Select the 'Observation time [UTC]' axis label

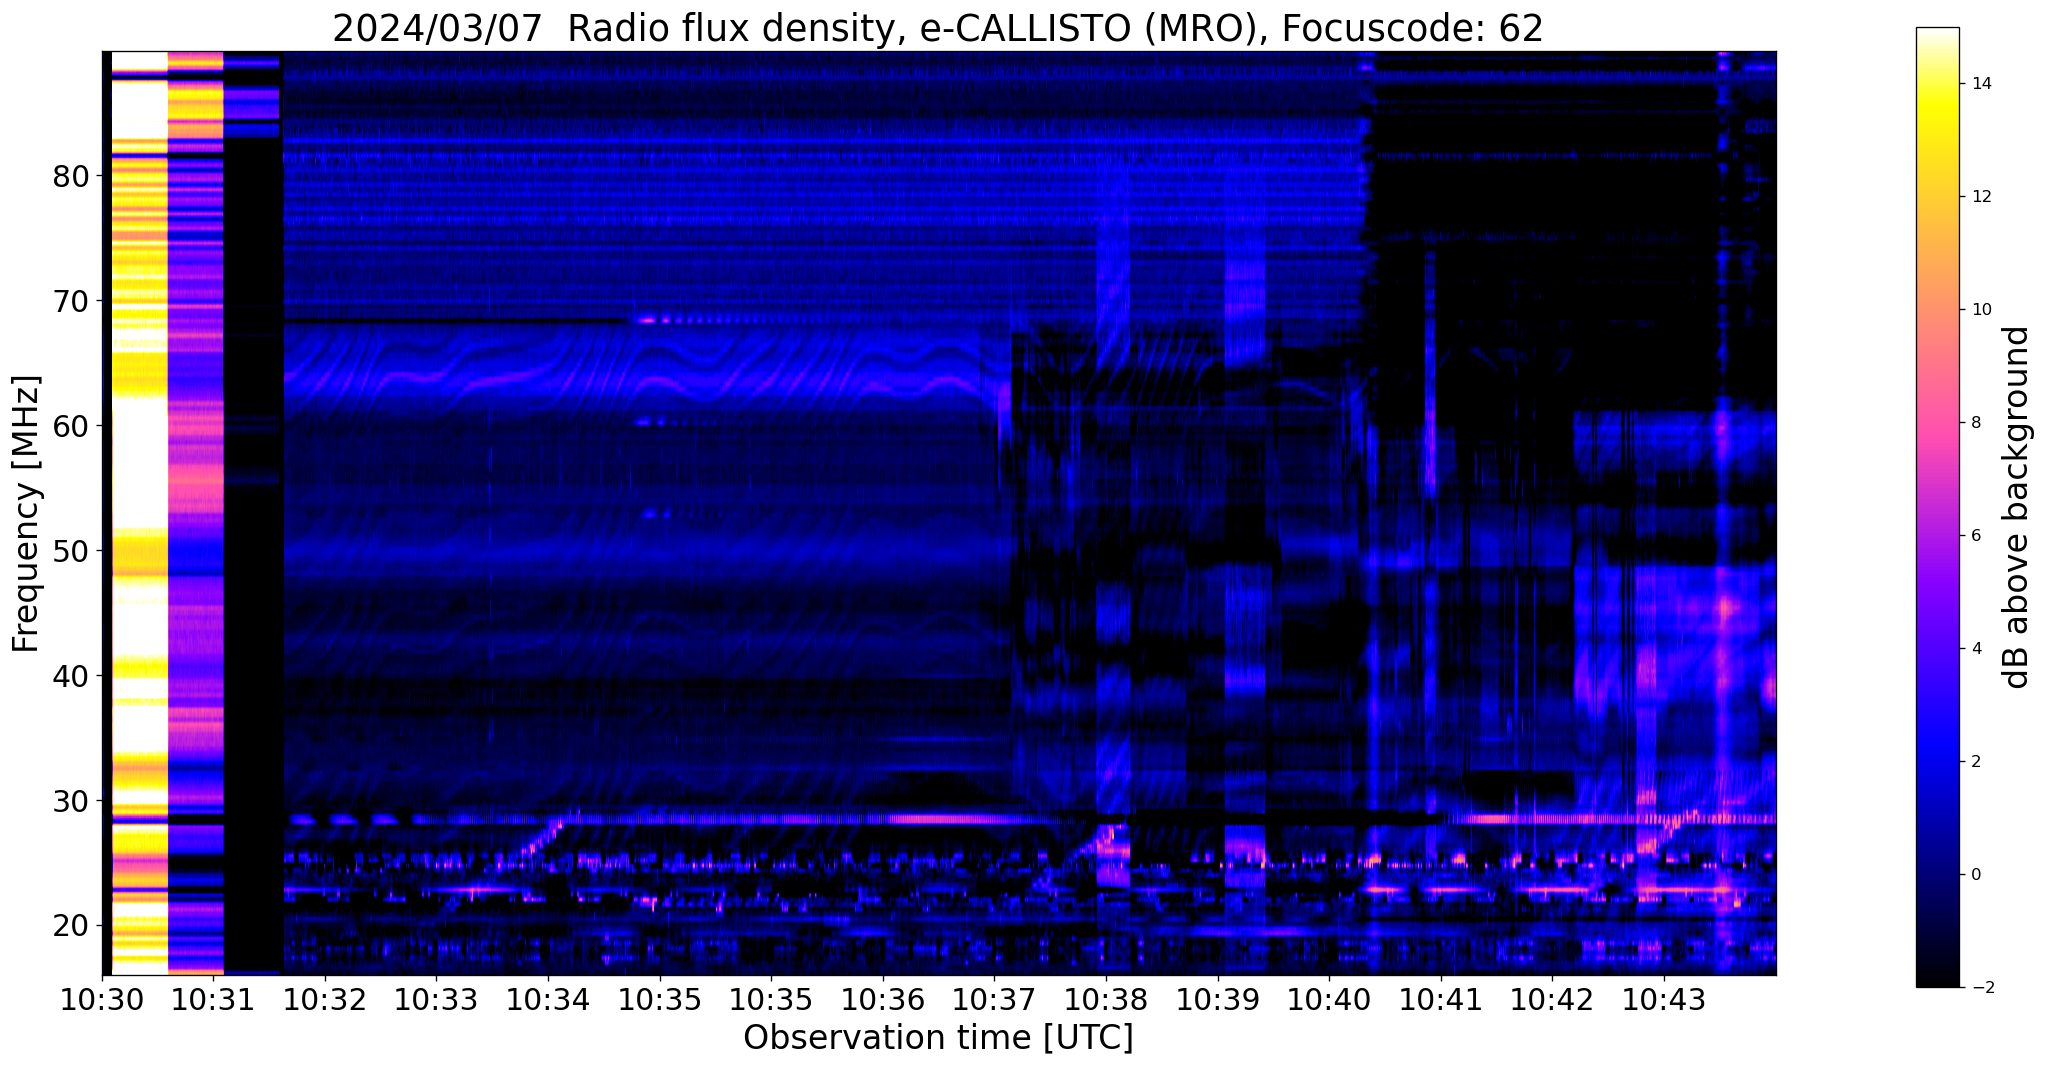[938, 1038]
